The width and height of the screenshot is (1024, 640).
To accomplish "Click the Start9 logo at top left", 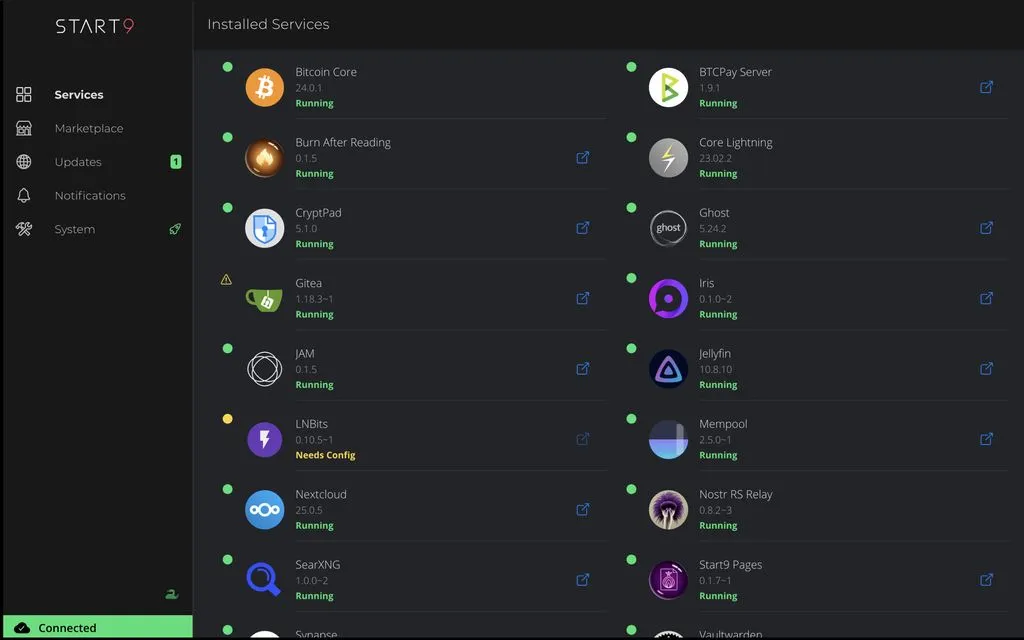I will 95,27.
